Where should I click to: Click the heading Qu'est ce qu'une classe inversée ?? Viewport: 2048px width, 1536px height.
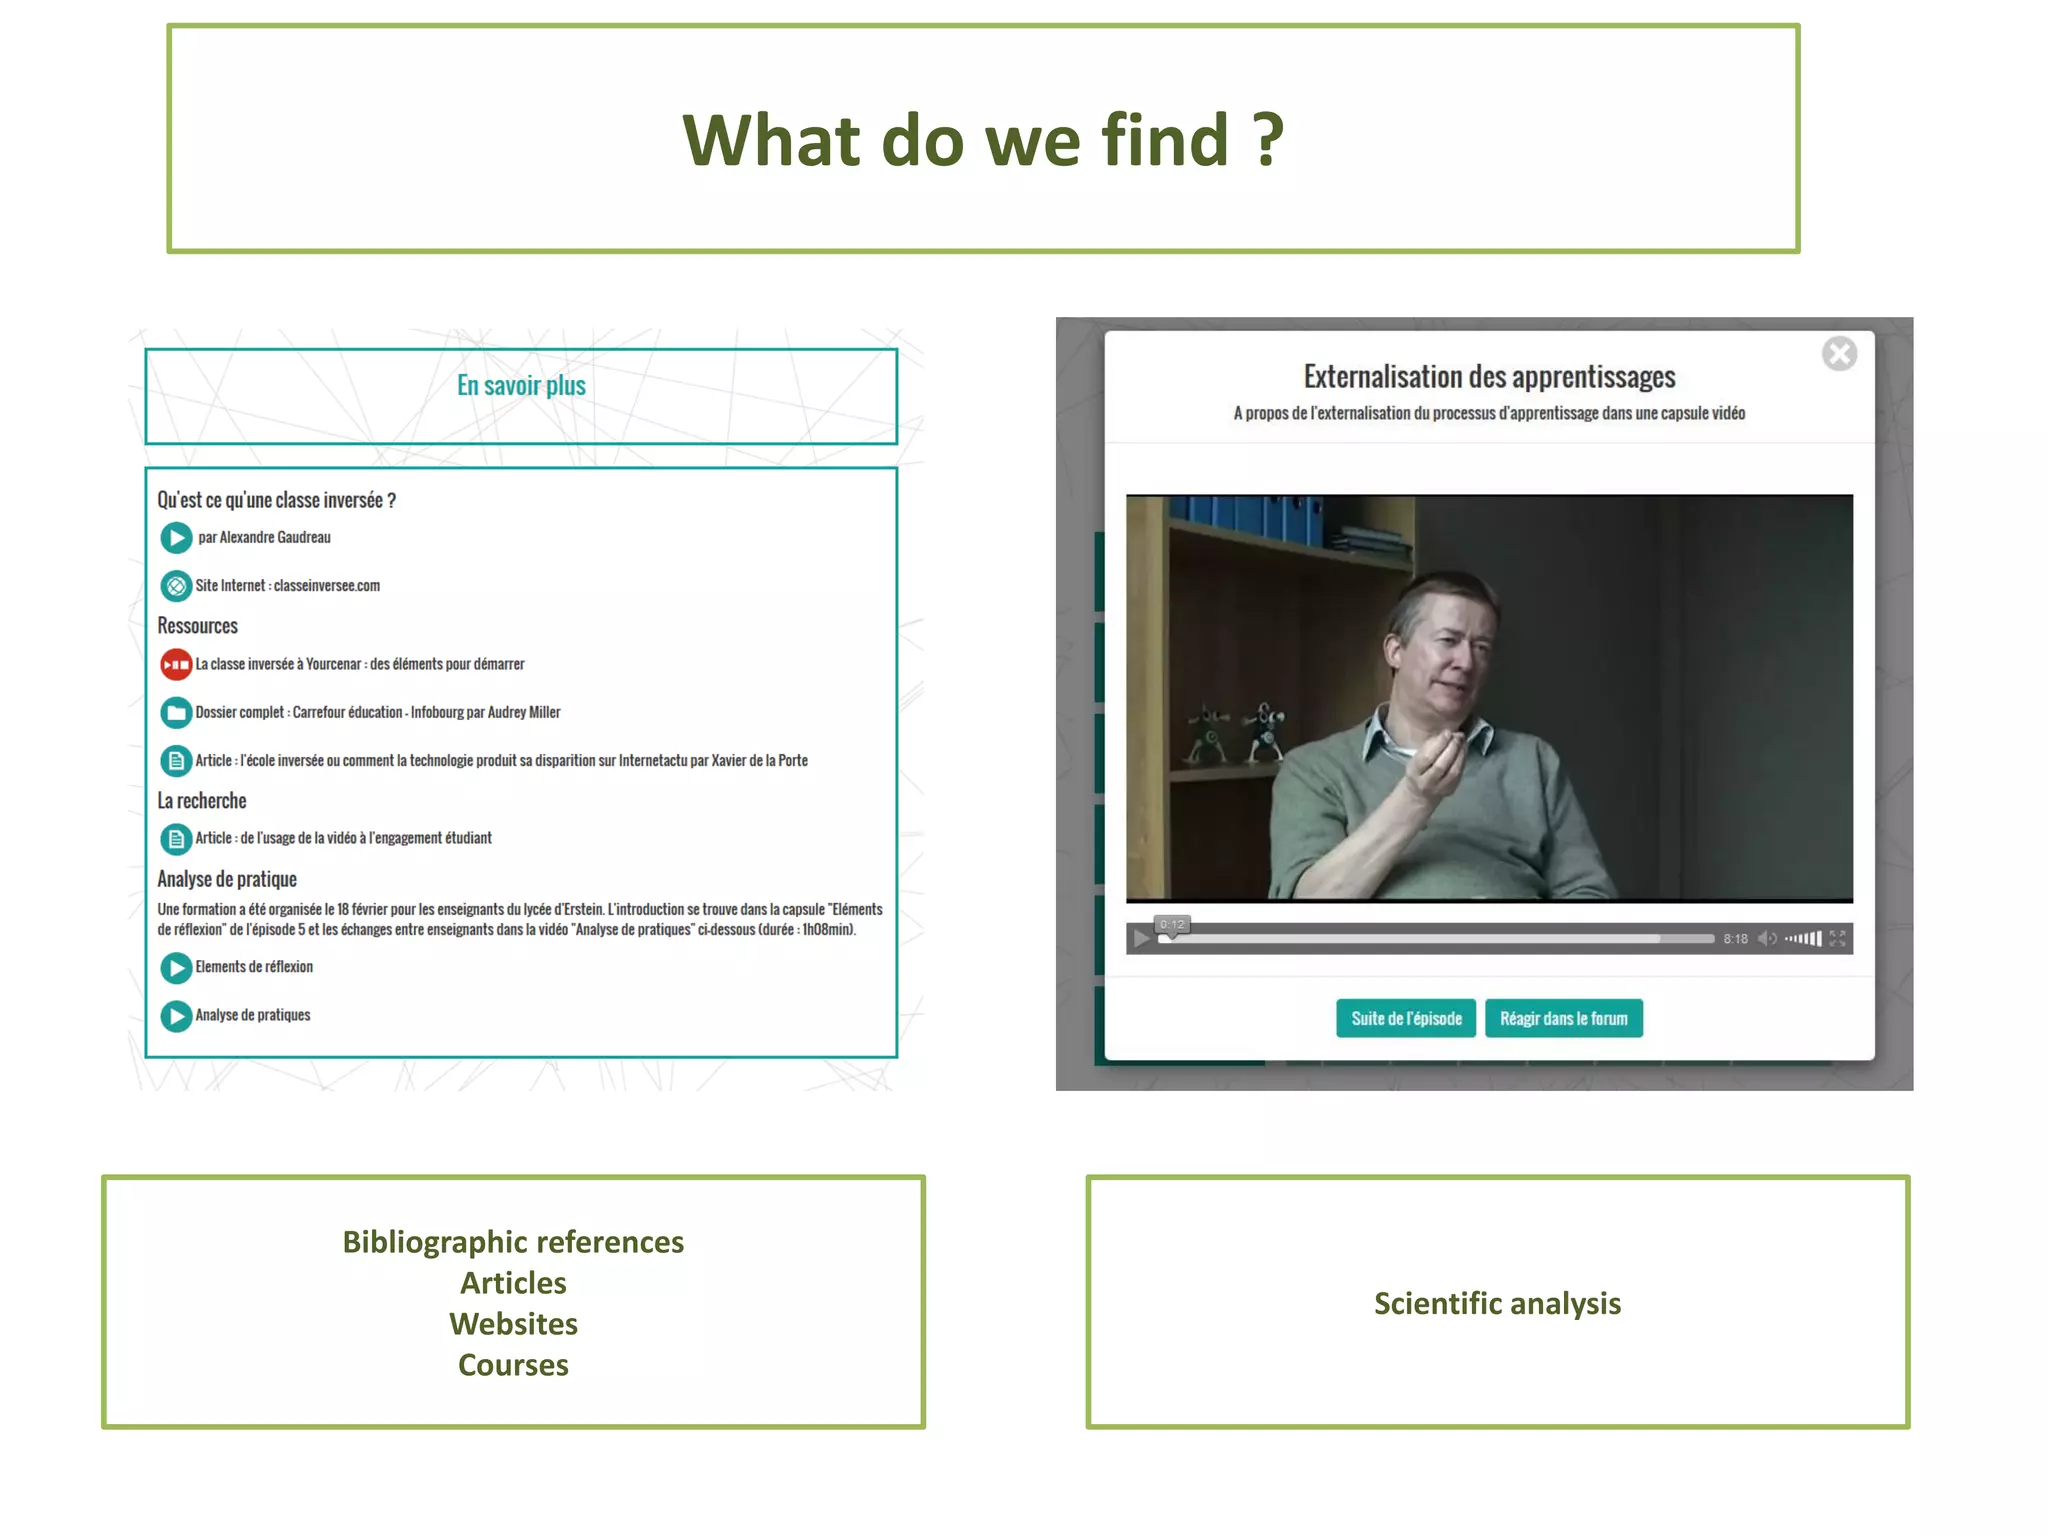click(277, 500)
